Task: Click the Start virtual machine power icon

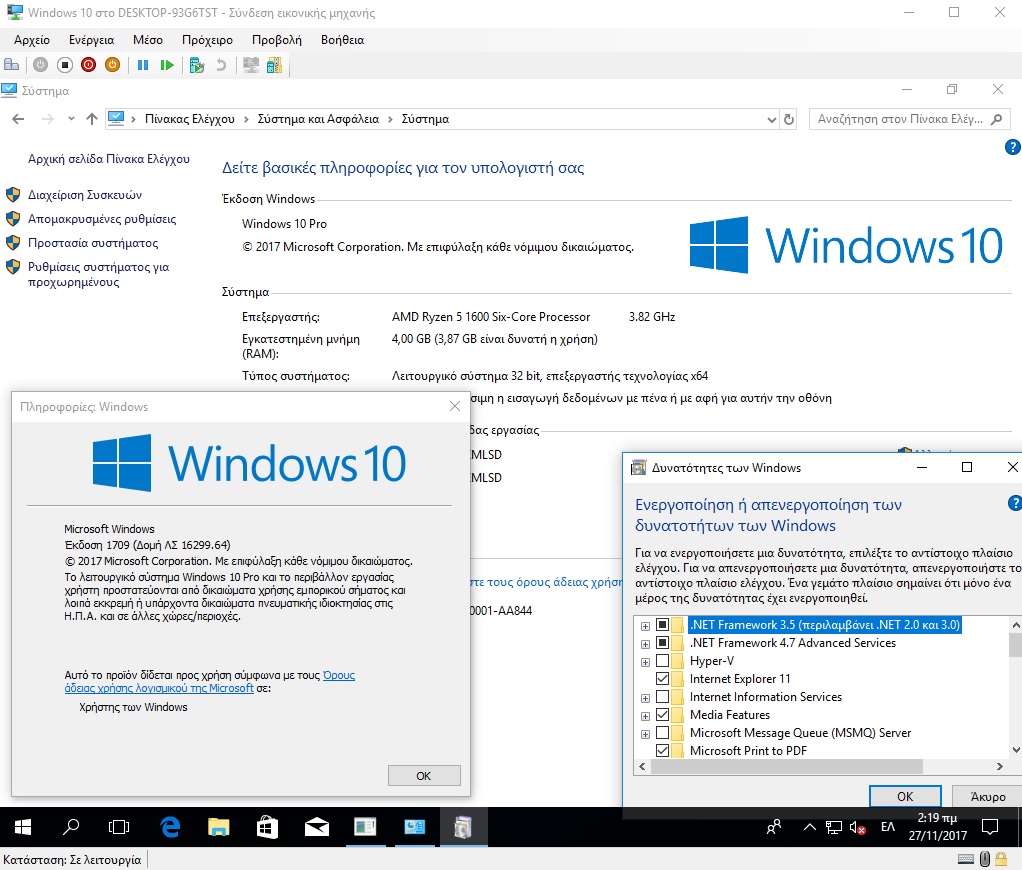Action: pyautogui.click(x=40, y=65)
